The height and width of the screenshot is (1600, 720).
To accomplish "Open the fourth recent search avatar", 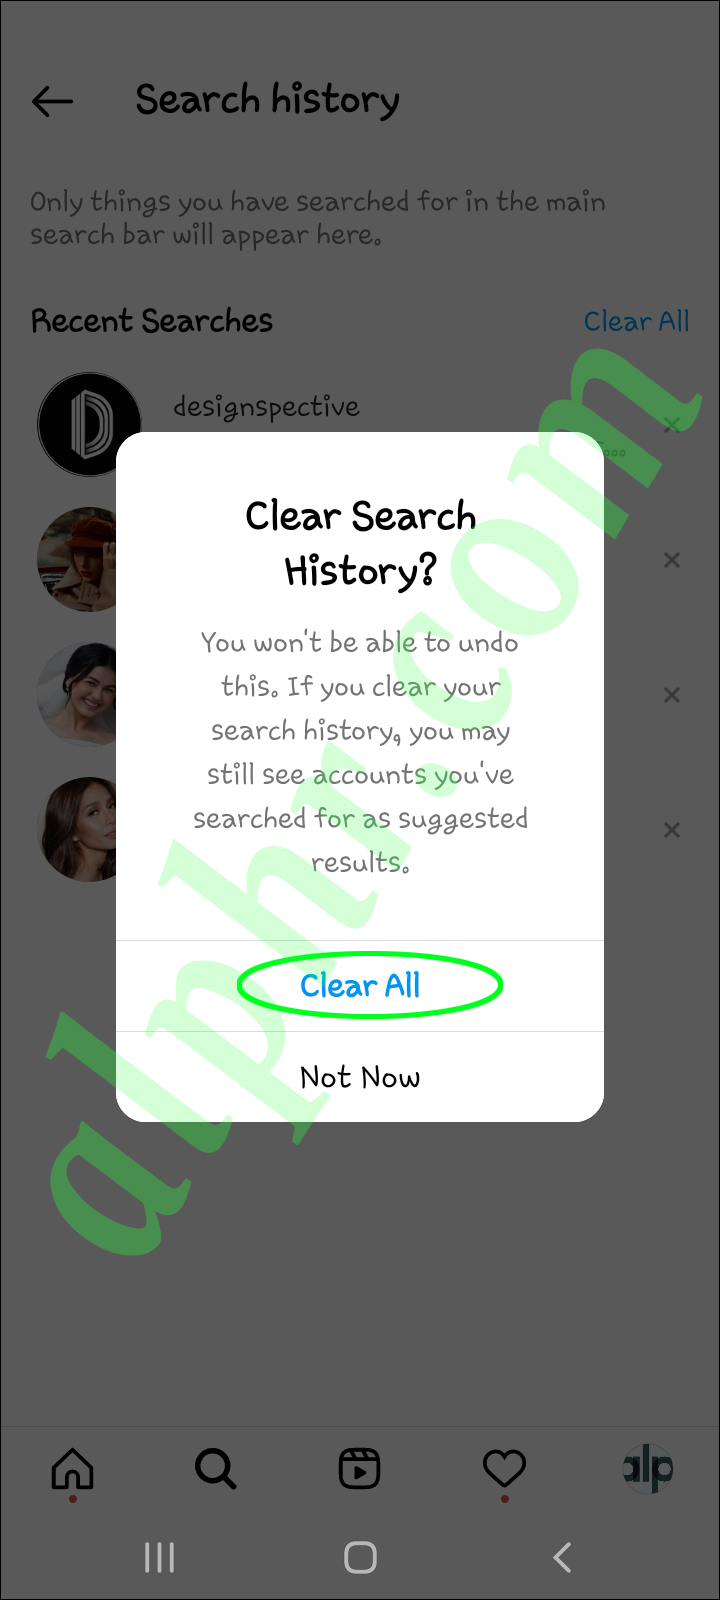I will 78,830.
